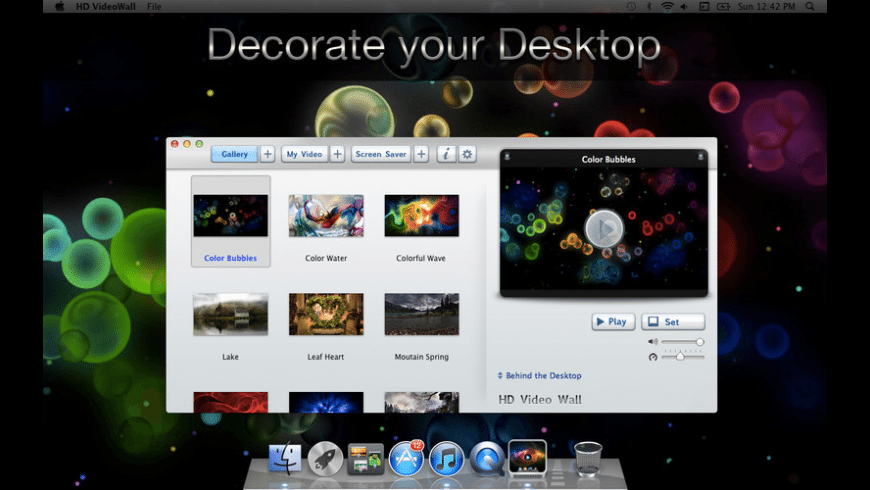870x490 pixels.
Task: Select the Leaf Heart thumbnail
Action: coord(326,314)
